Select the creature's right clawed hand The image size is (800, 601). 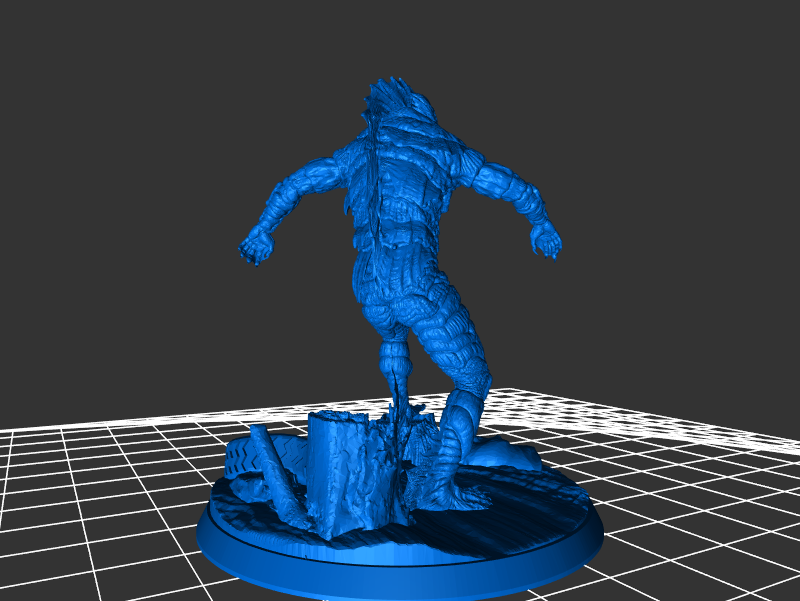546,240
